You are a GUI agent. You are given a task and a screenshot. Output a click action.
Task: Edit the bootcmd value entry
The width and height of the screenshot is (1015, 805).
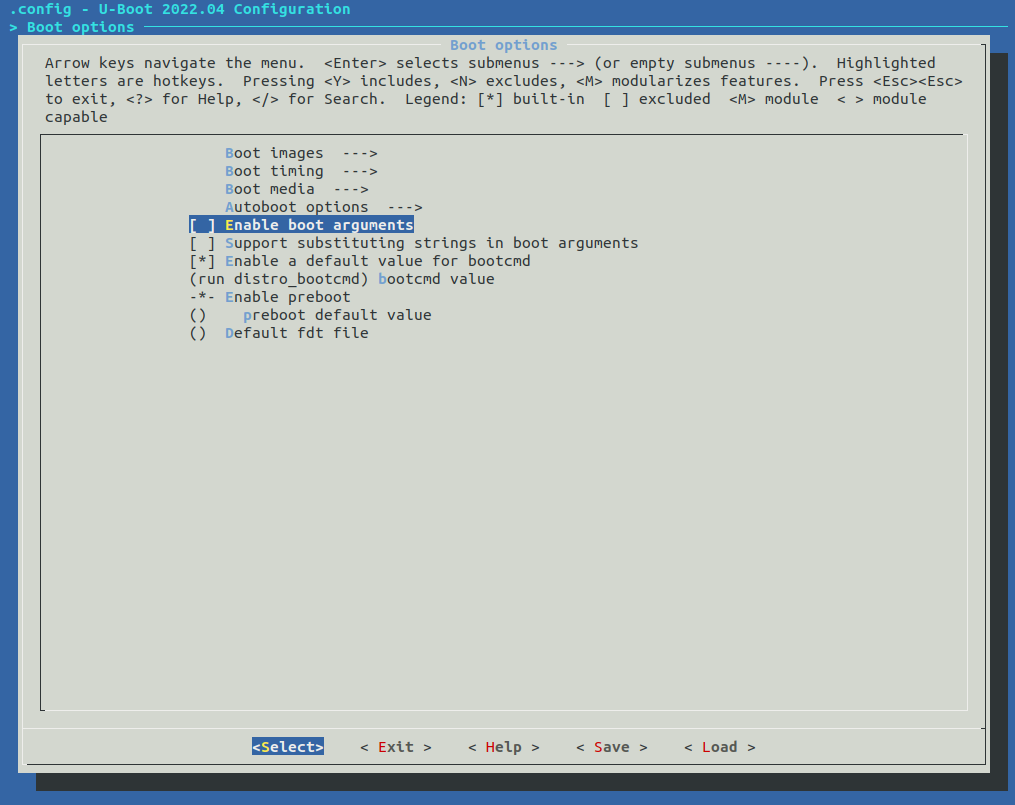(x=342, y=280)
